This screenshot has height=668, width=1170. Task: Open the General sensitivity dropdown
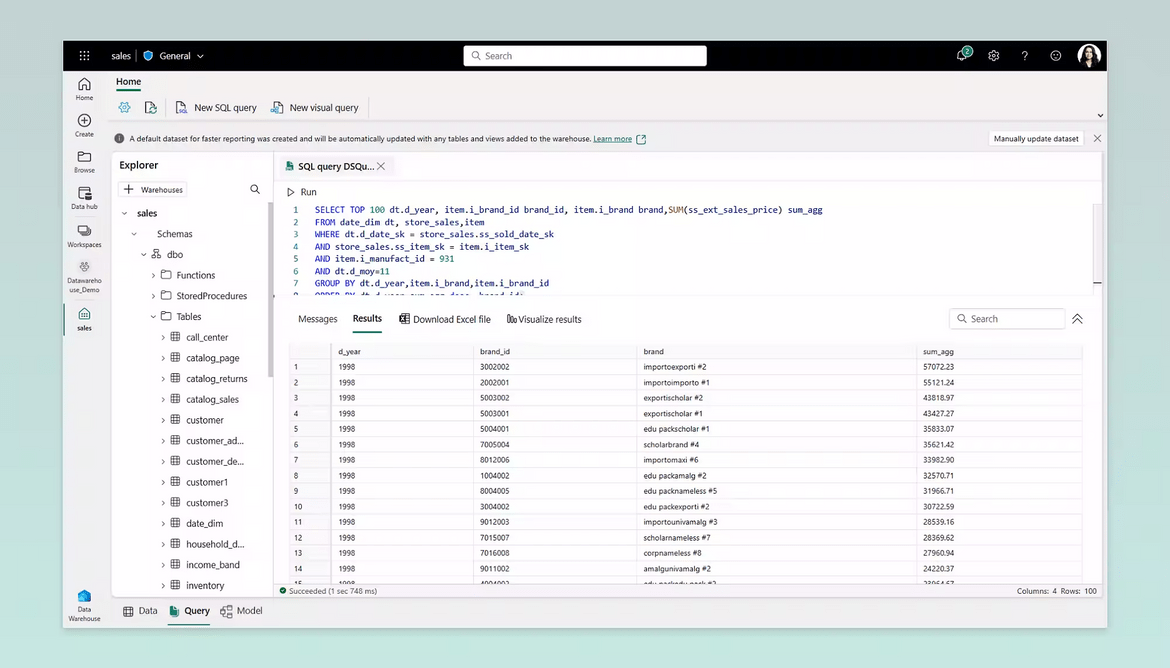[173, 56]
